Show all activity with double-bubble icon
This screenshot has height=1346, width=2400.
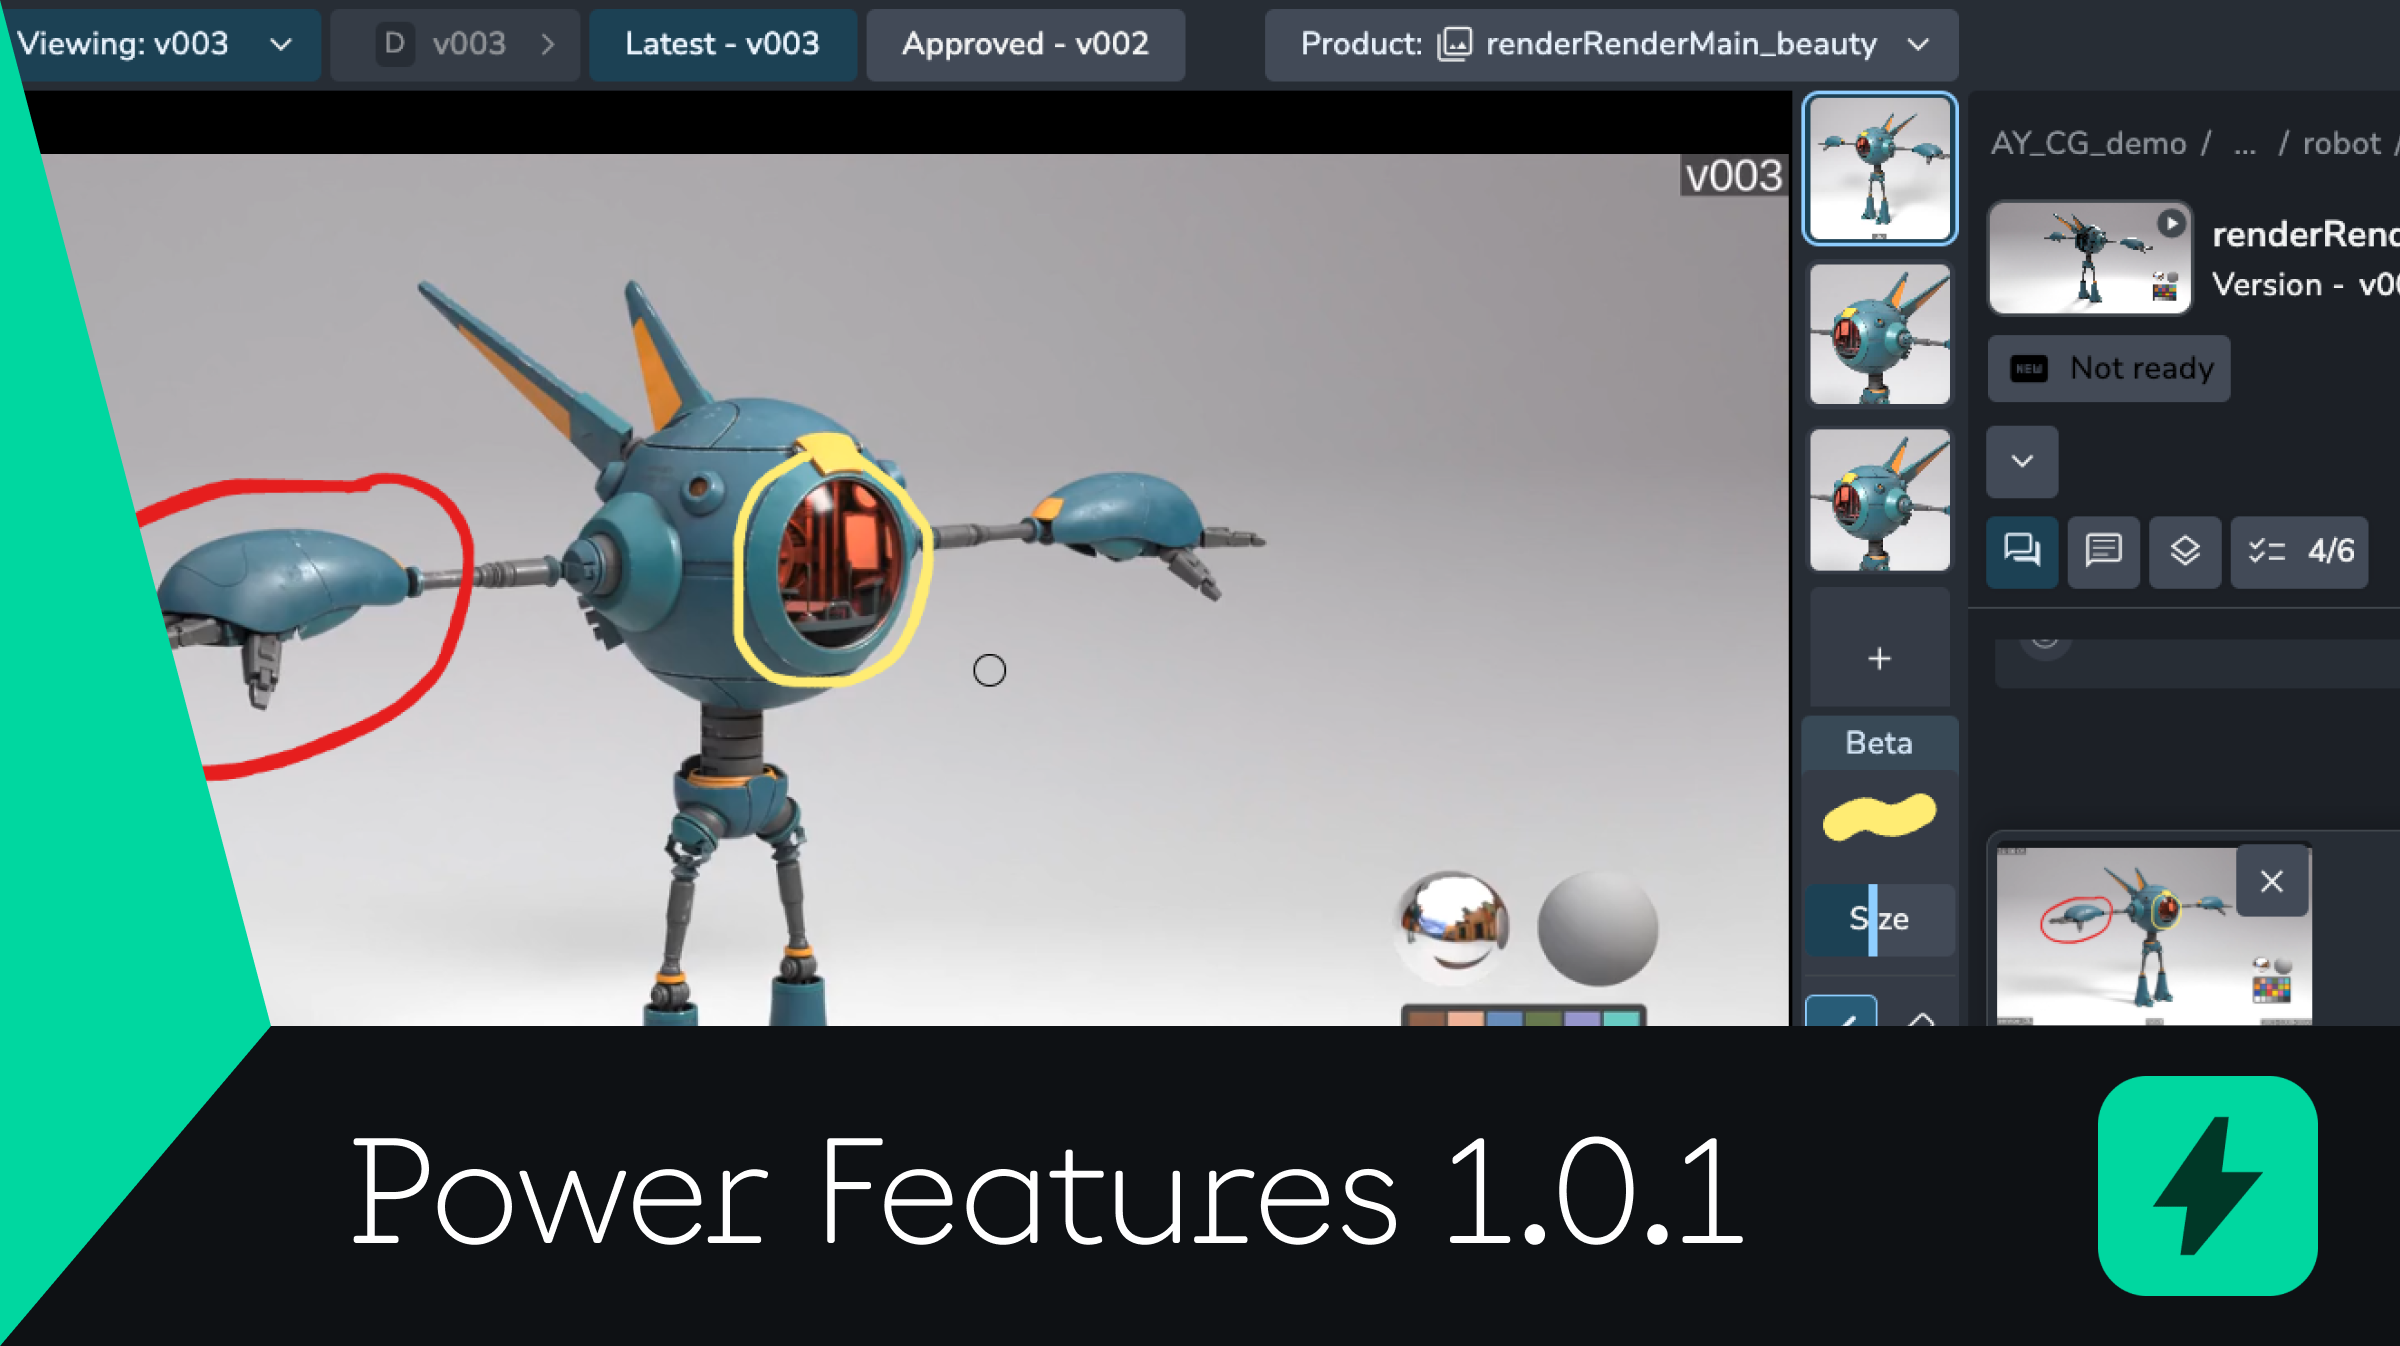click(2022, 551)
